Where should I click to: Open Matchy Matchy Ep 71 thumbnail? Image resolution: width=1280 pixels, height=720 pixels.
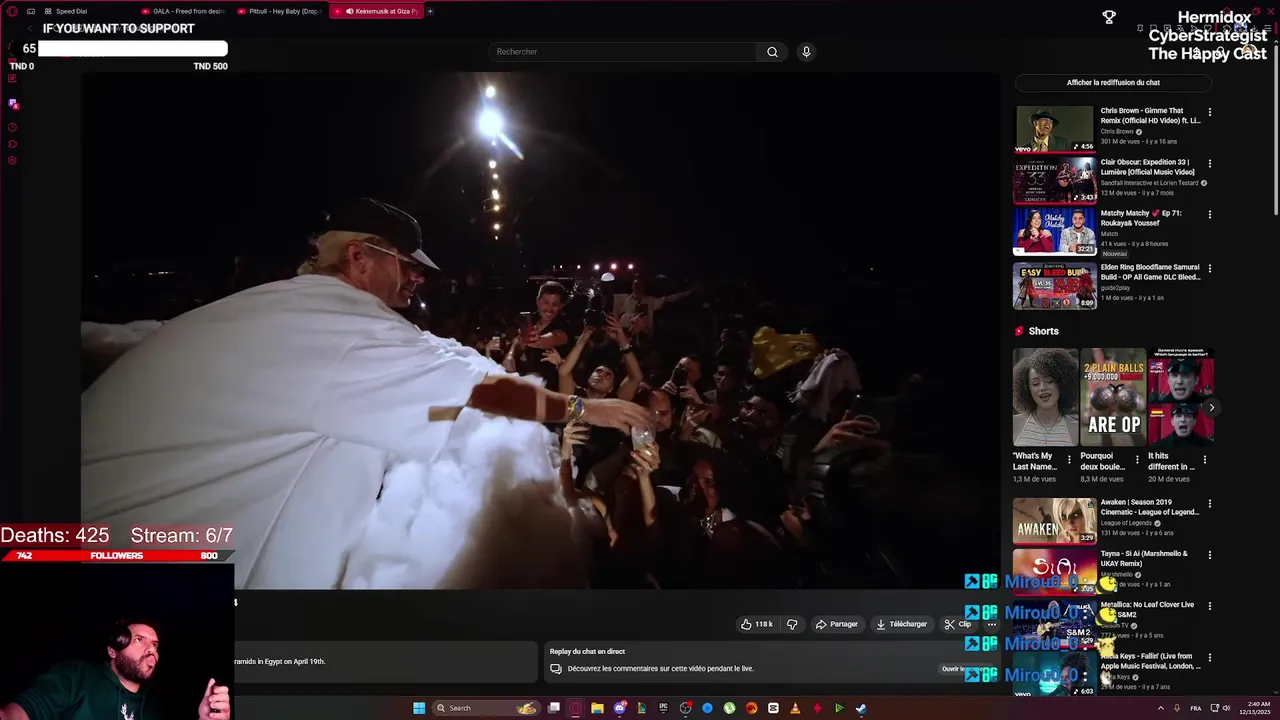1054,231
